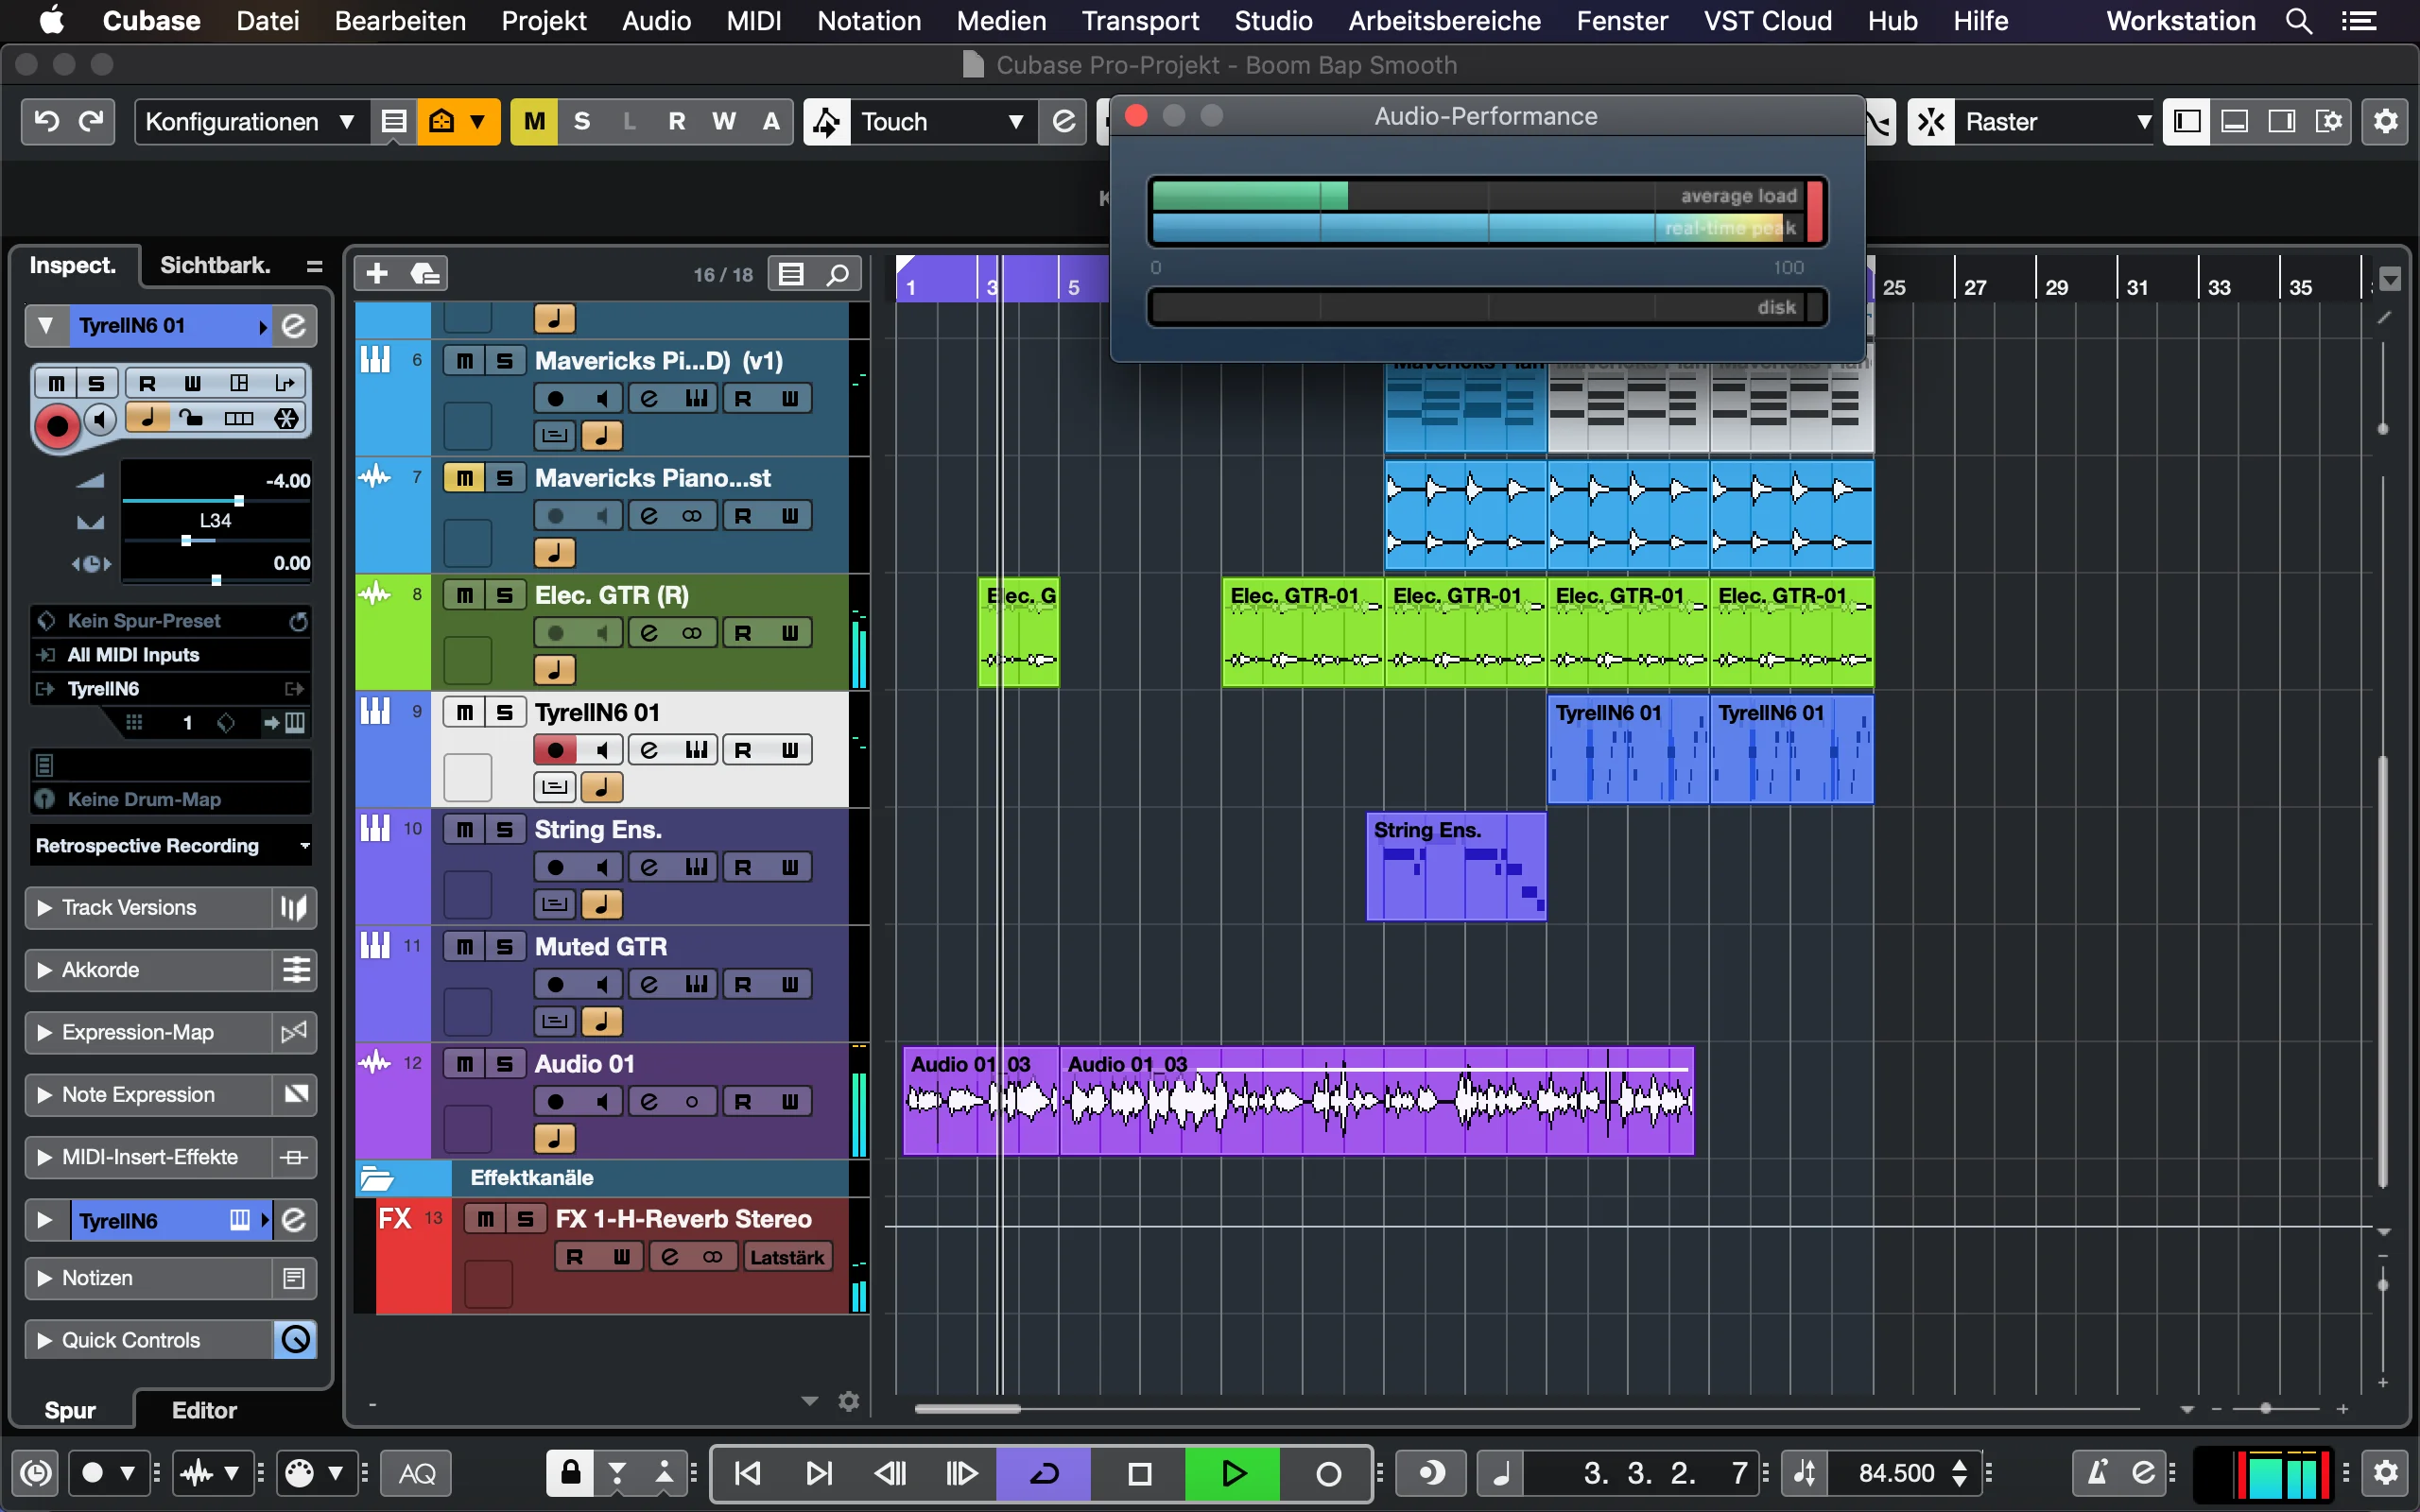Solo the FX 1-H-Reverb Stereo channel
Screen dimensions: 2420x1512
(x=525, y=1219)
